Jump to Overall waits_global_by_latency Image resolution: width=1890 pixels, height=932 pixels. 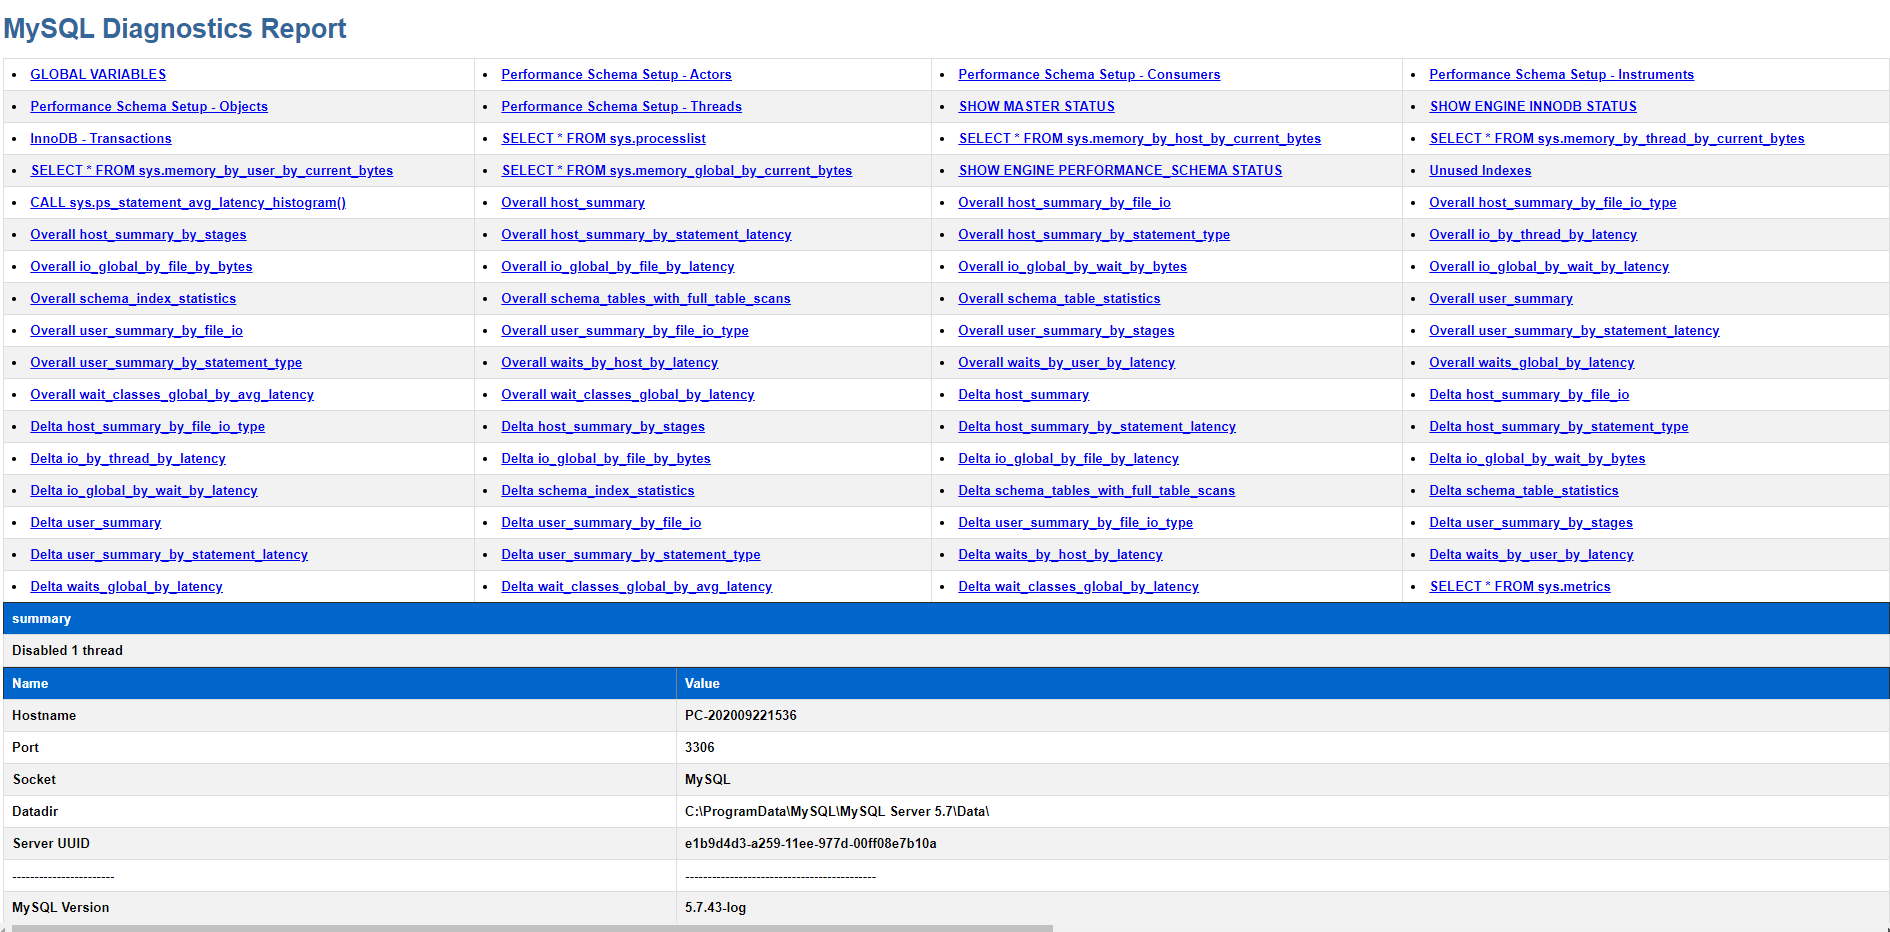click(x=1532, y=363)
